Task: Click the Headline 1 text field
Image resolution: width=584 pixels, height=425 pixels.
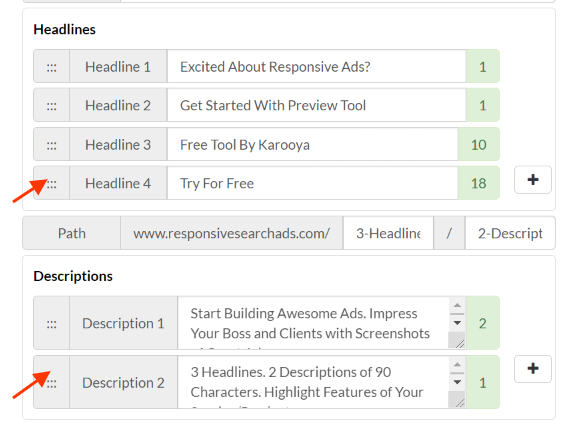Action: (x=317, y=67)
